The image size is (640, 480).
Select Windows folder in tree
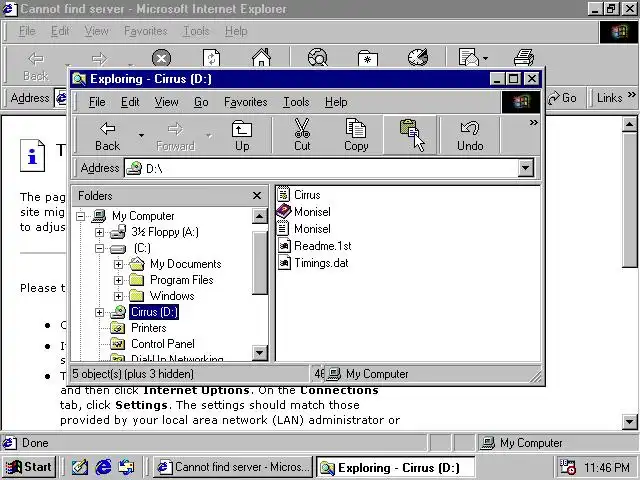[x=172, y=296]
